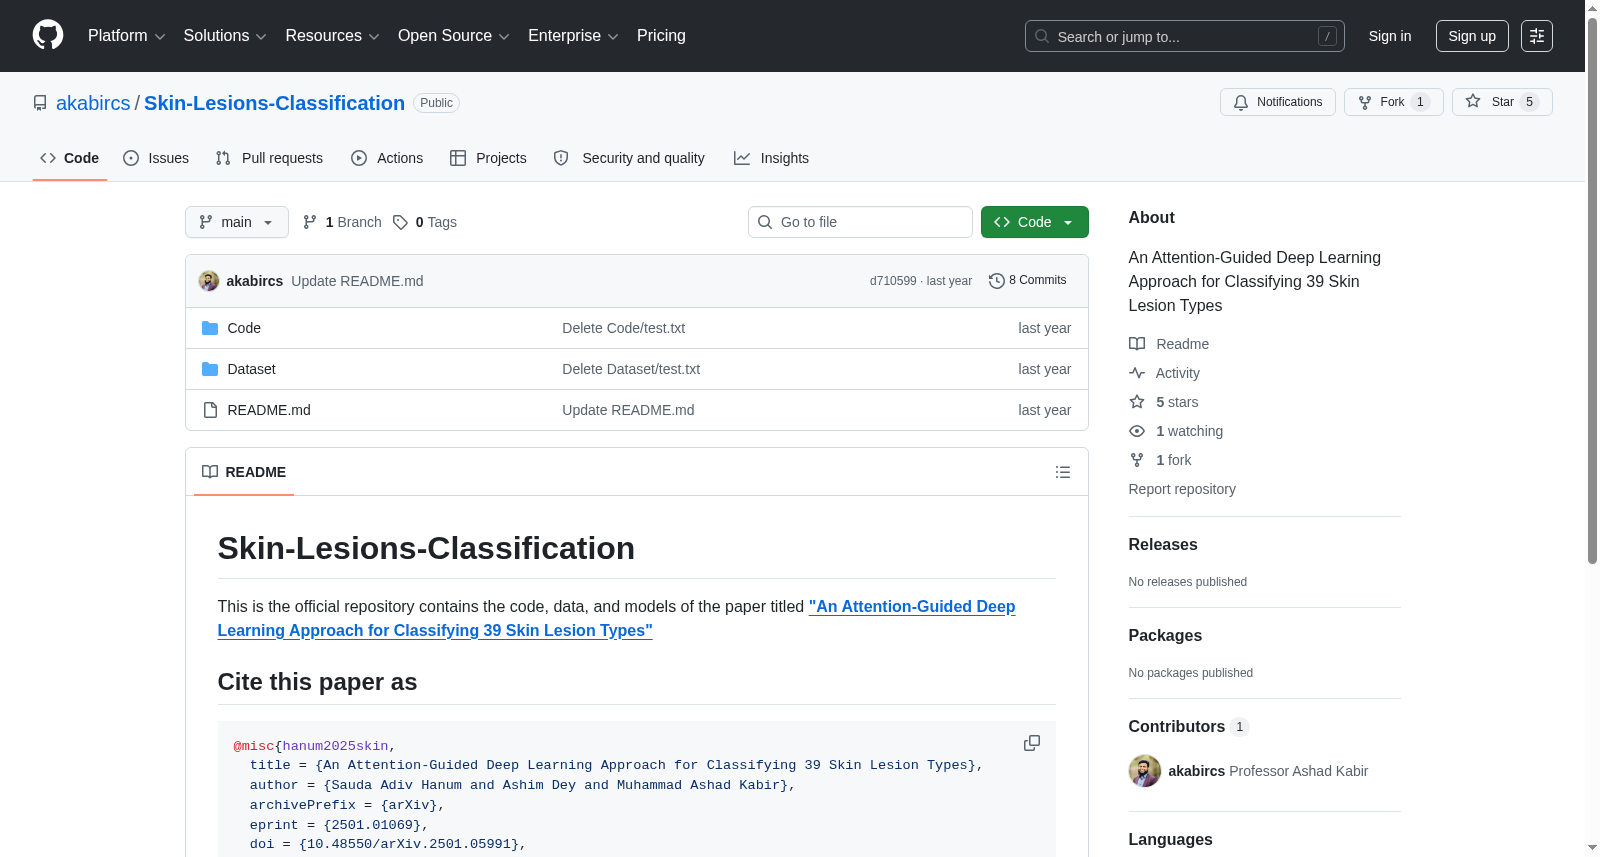Open the 1 Branch link
The height and width of the screenshot is (857, 1600).
click(342, 222)
